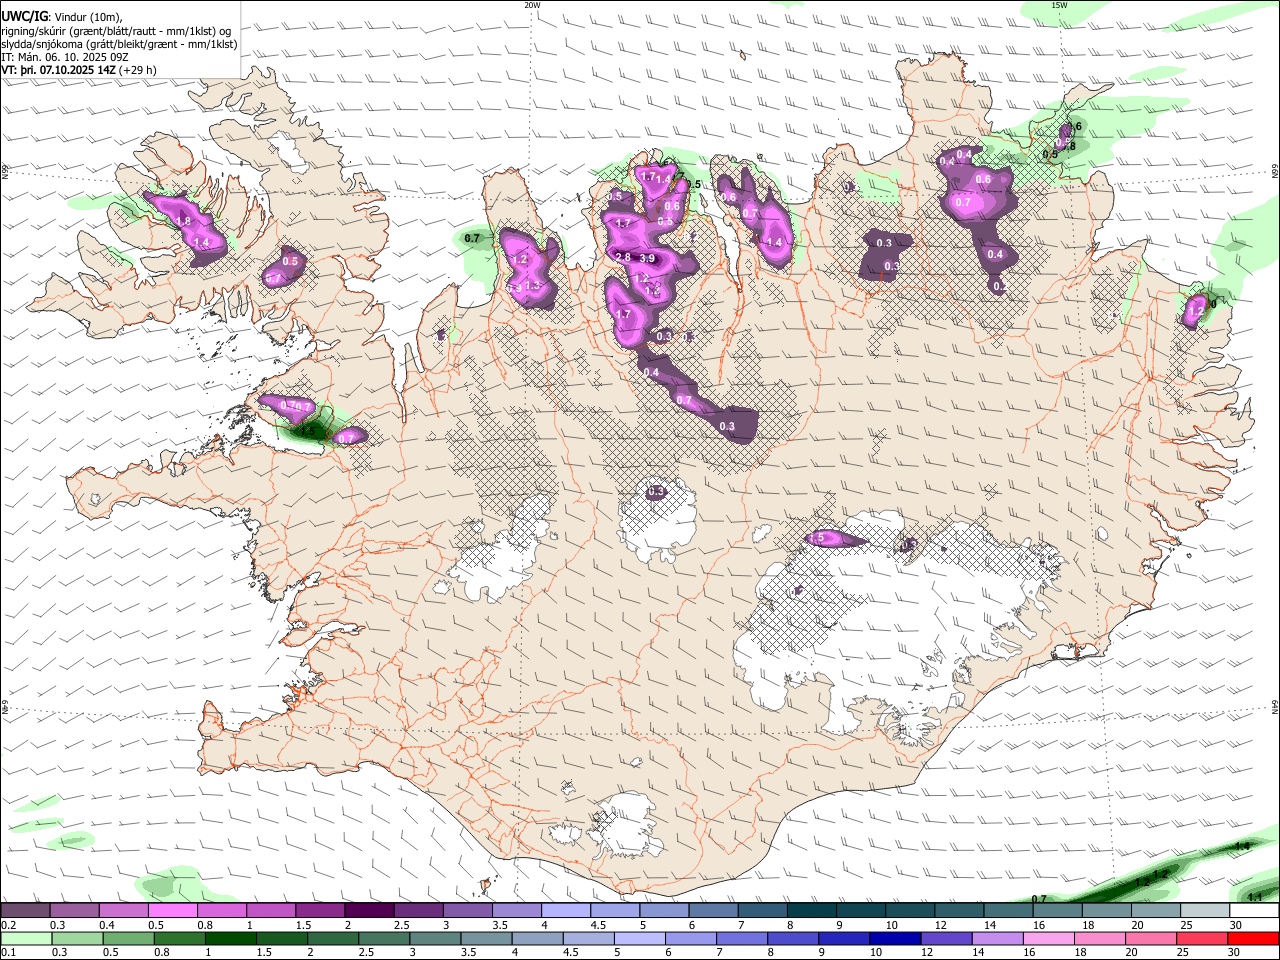Select the lightest green rain swatch at 0.1
Viewport: 1280px width, 960px height.
click(x=26, y=938)
